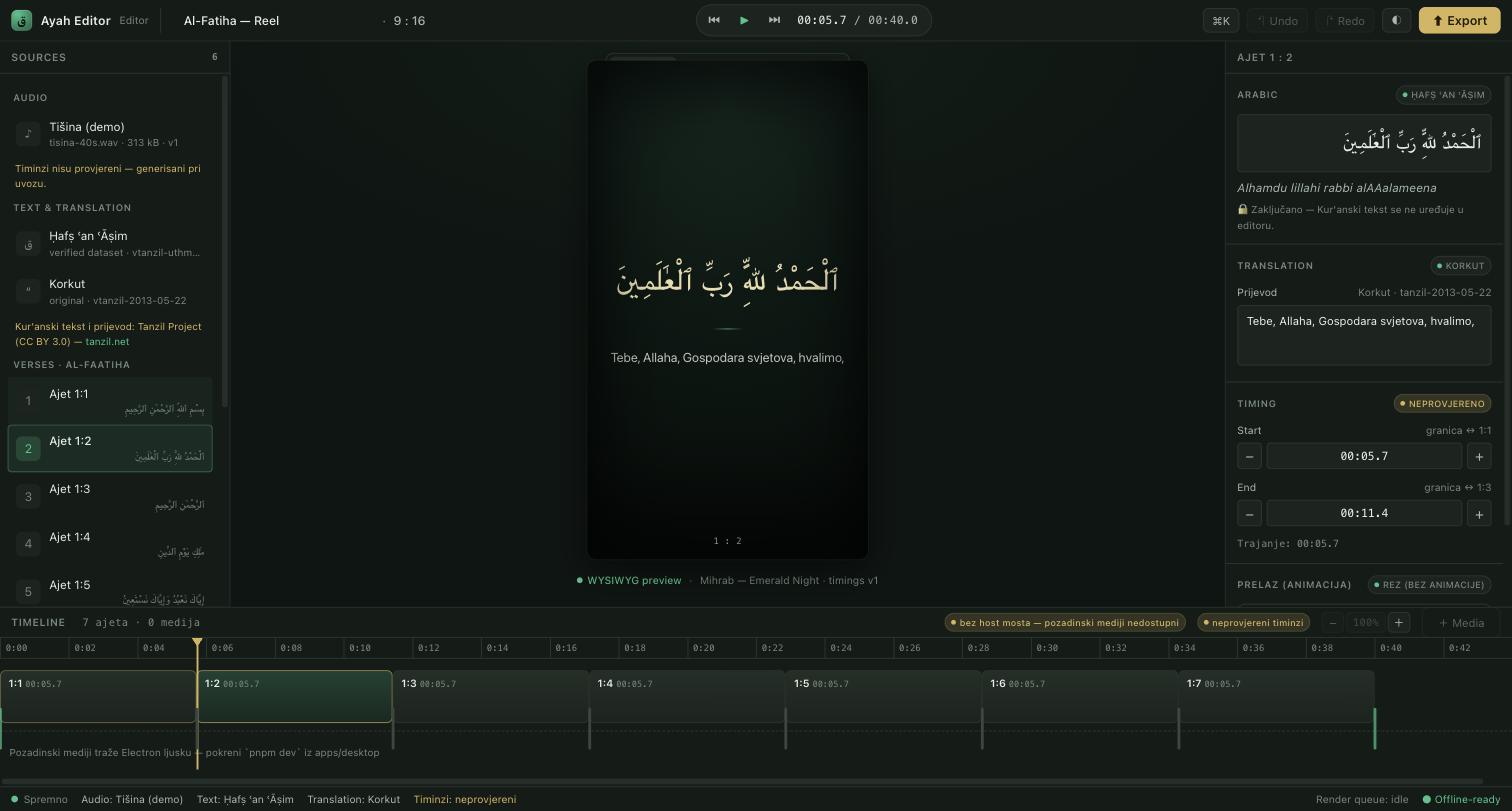Click Render queue: idle status

point(1362,799)
